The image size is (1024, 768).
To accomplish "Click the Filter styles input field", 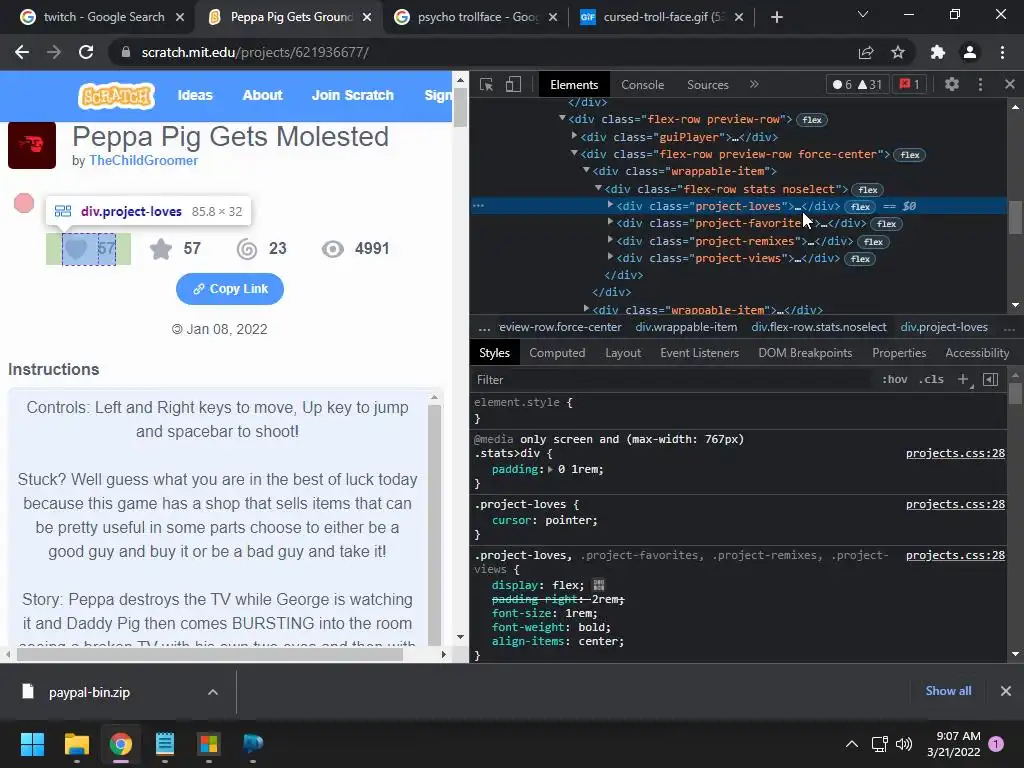I will coord(673,379).
